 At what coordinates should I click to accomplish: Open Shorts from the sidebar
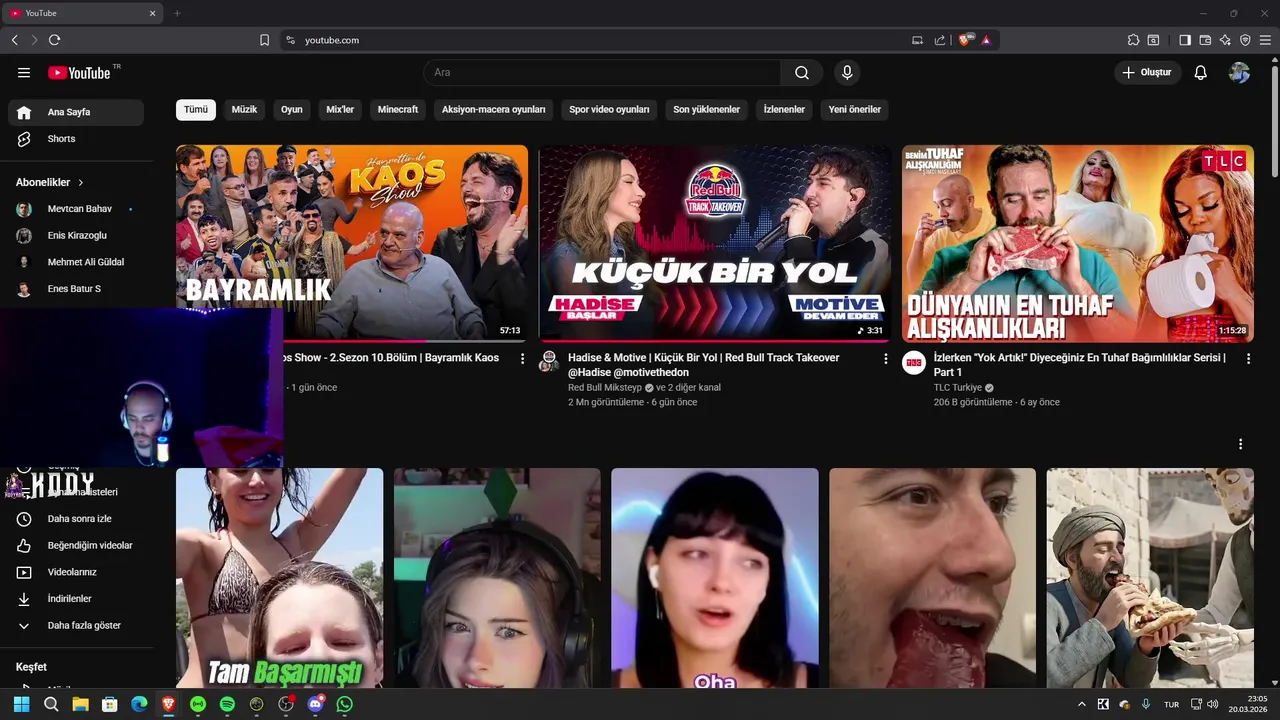click(76, 139)
